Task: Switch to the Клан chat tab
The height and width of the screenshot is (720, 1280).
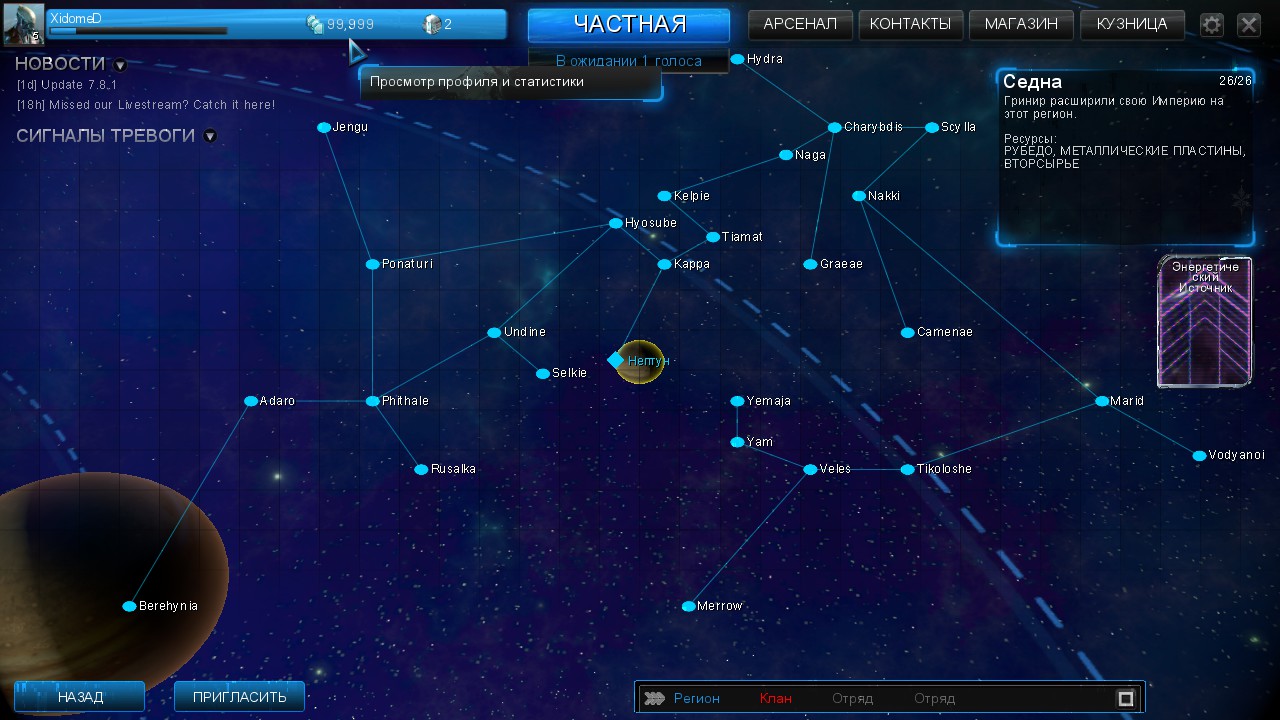Action: [775, 698]
